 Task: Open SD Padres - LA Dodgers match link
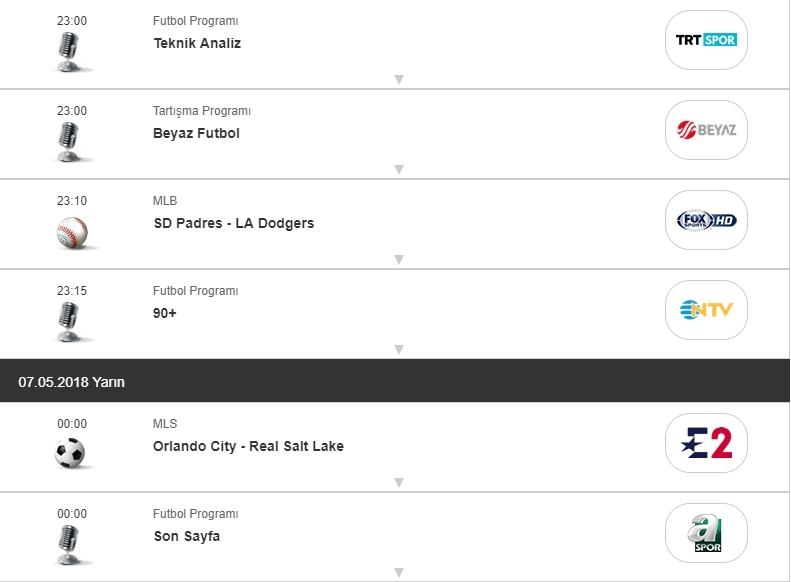click(x=233, y=223)
